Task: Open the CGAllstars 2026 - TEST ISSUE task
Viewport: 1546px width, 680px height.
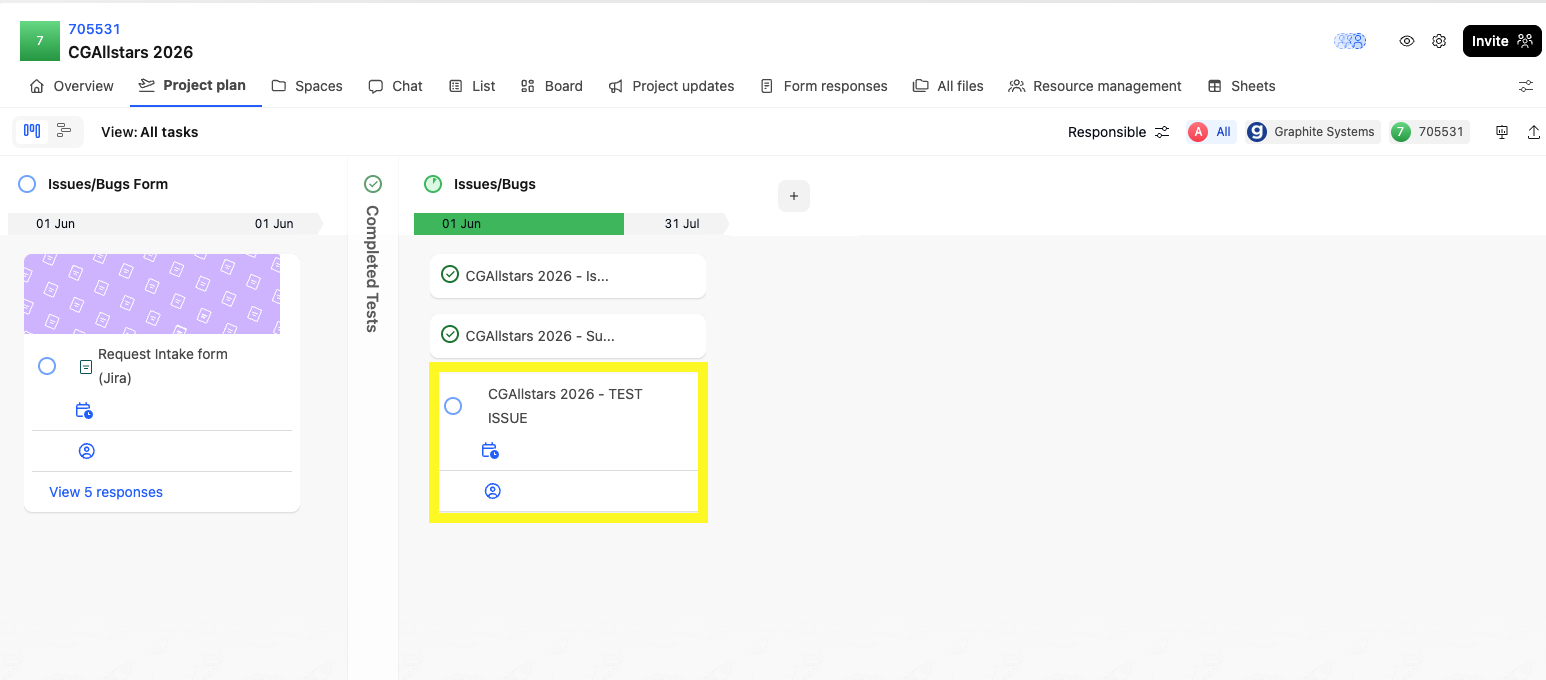Action: tap(565, 406)
